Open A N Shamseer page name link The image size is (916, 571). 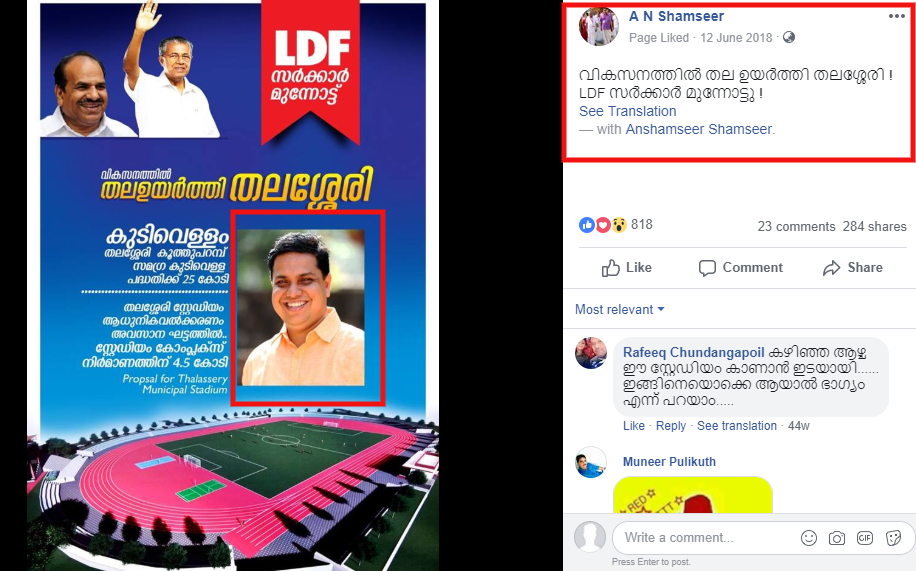[676, 16]
